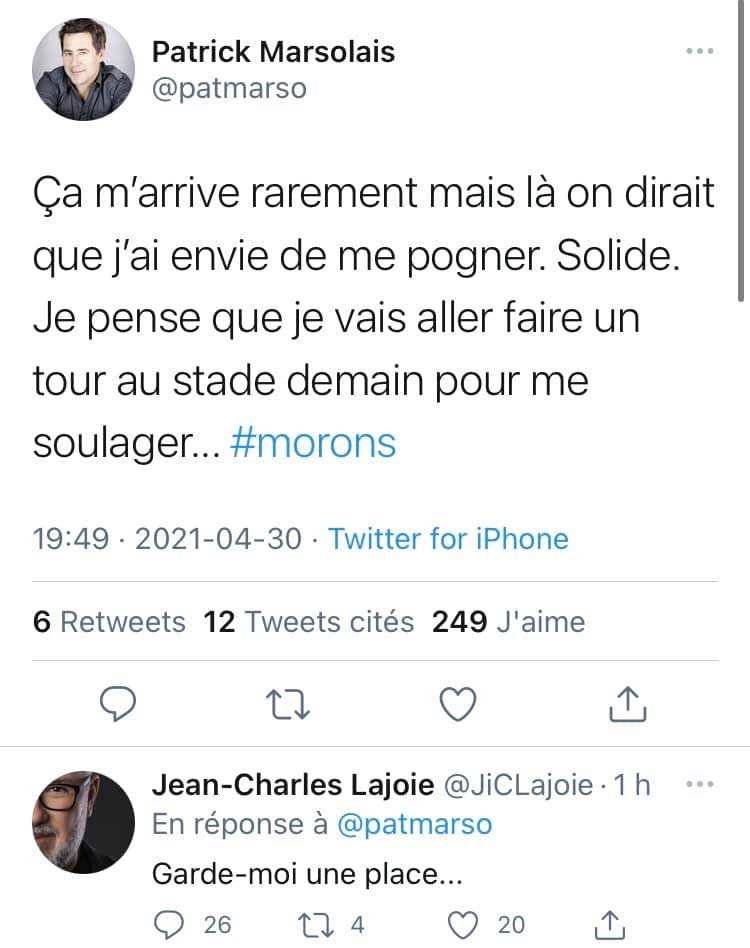
Task: Retweet Jean-Charles Lajoie's reply
Action: (315, 925)
